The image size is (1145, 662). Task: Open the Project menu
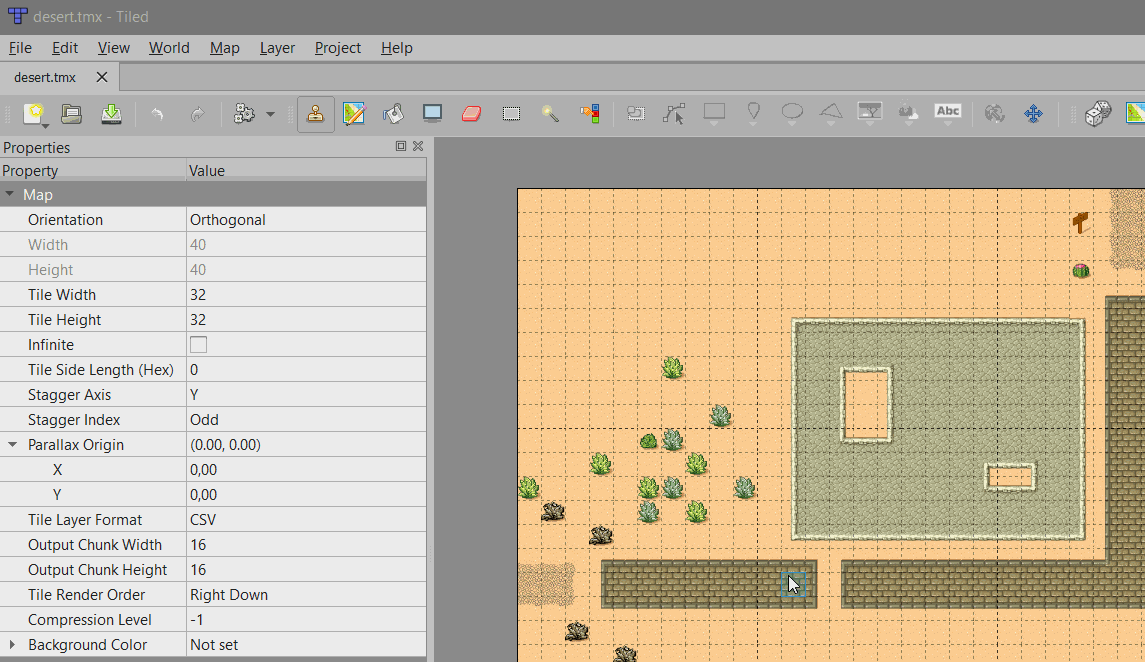338,47
